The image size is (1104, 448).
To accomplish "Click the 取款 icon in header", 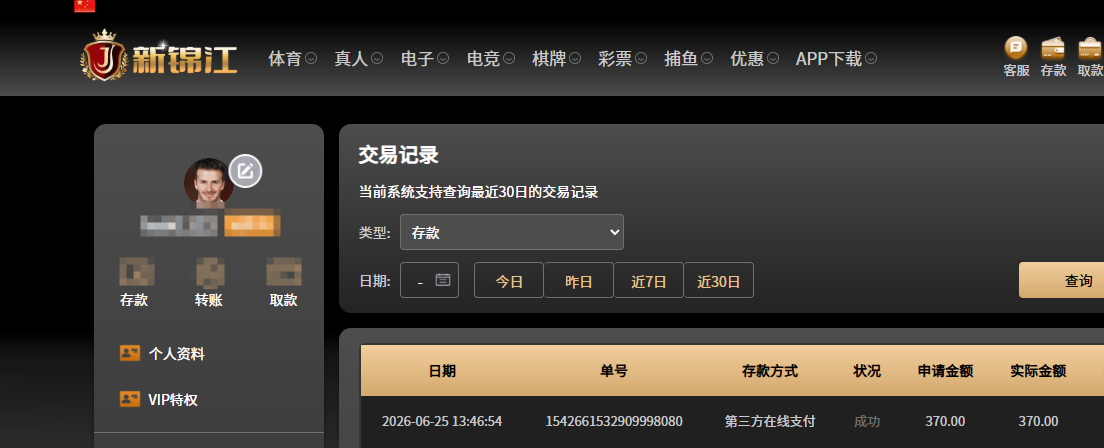I will pos(1090,48).
